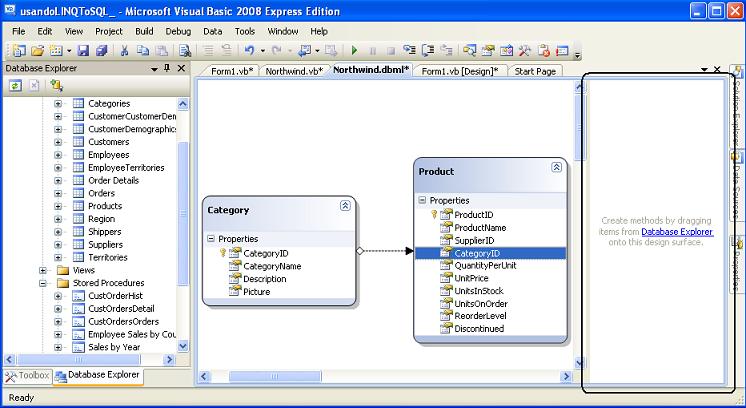Click the Add New Item icon
The height and width of the screenshot is (408, 746).
tap(56, 50)
